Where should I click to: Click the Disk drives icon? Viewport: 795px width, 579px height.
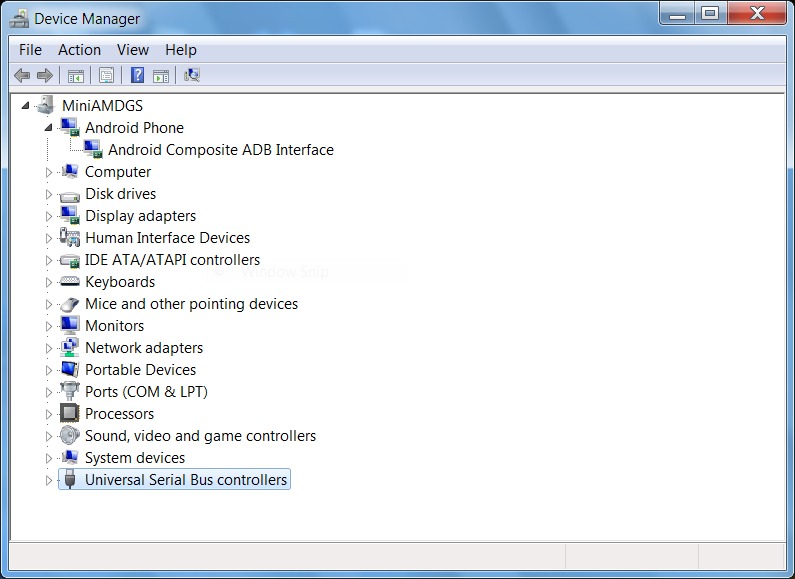click(x=70, y=195)
